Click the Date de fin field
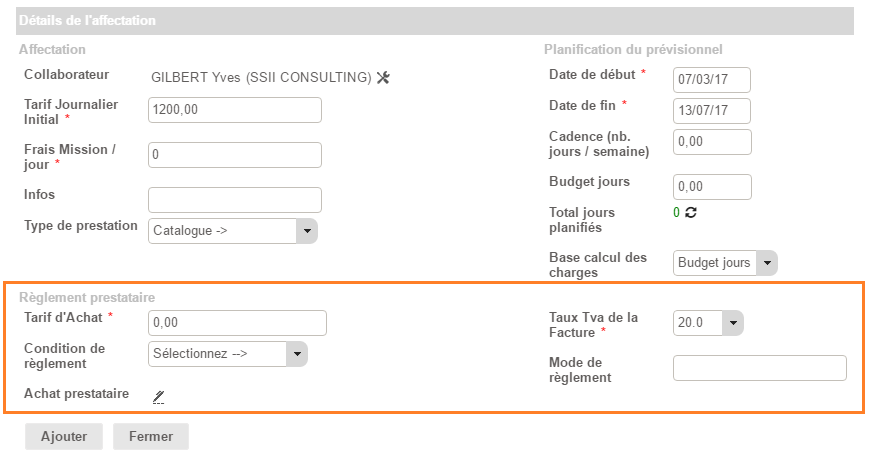This screenshot has height=458, width=874. (x=712, y=110)
